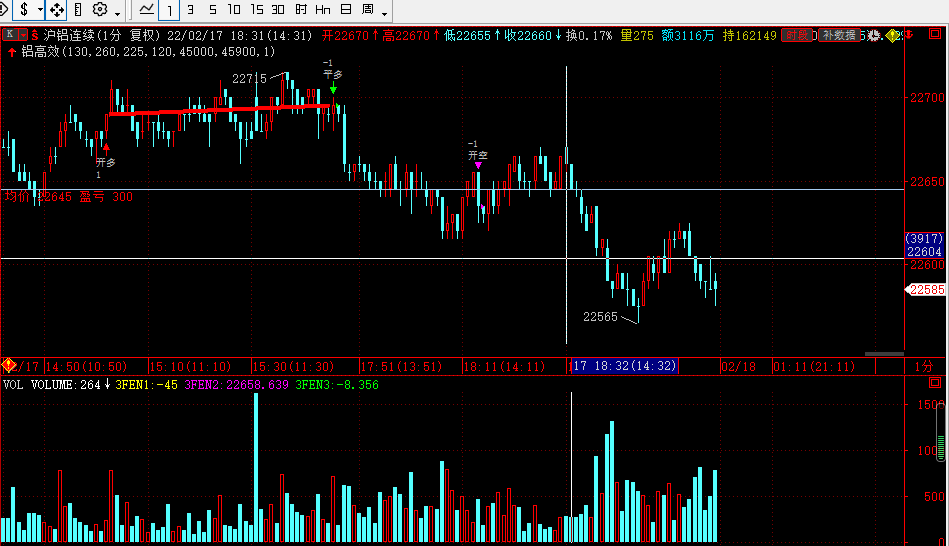Click the 22604 crosshair price box
Image resolution: width=949 pixels, height=546 pixels.
(x=924, y=251)
